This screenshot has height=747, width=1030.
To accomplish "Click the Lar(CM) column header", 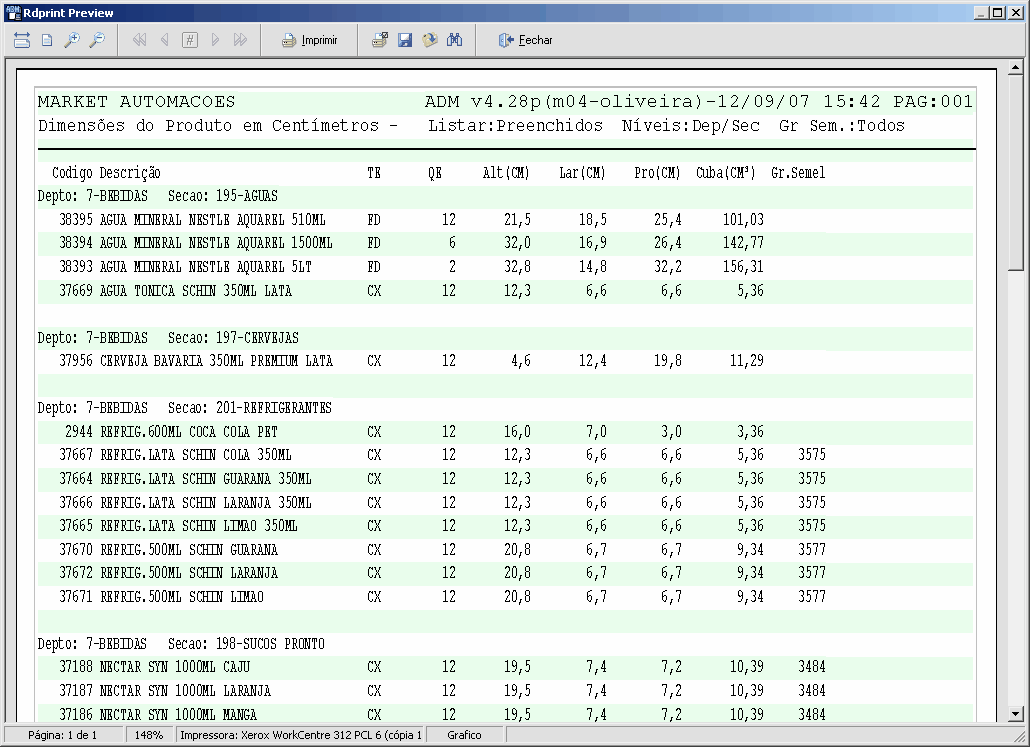I will 582,173.
